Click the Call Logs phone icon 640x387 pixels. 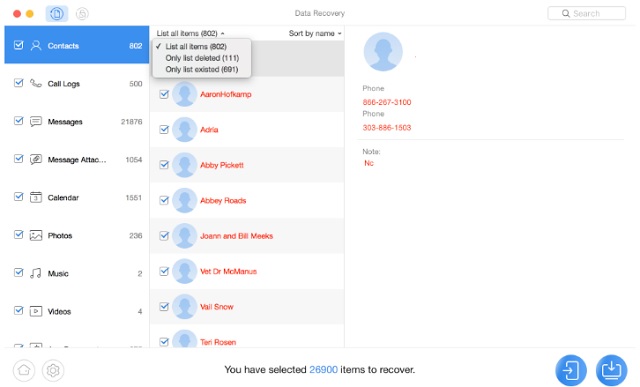(x=36, y=83)
